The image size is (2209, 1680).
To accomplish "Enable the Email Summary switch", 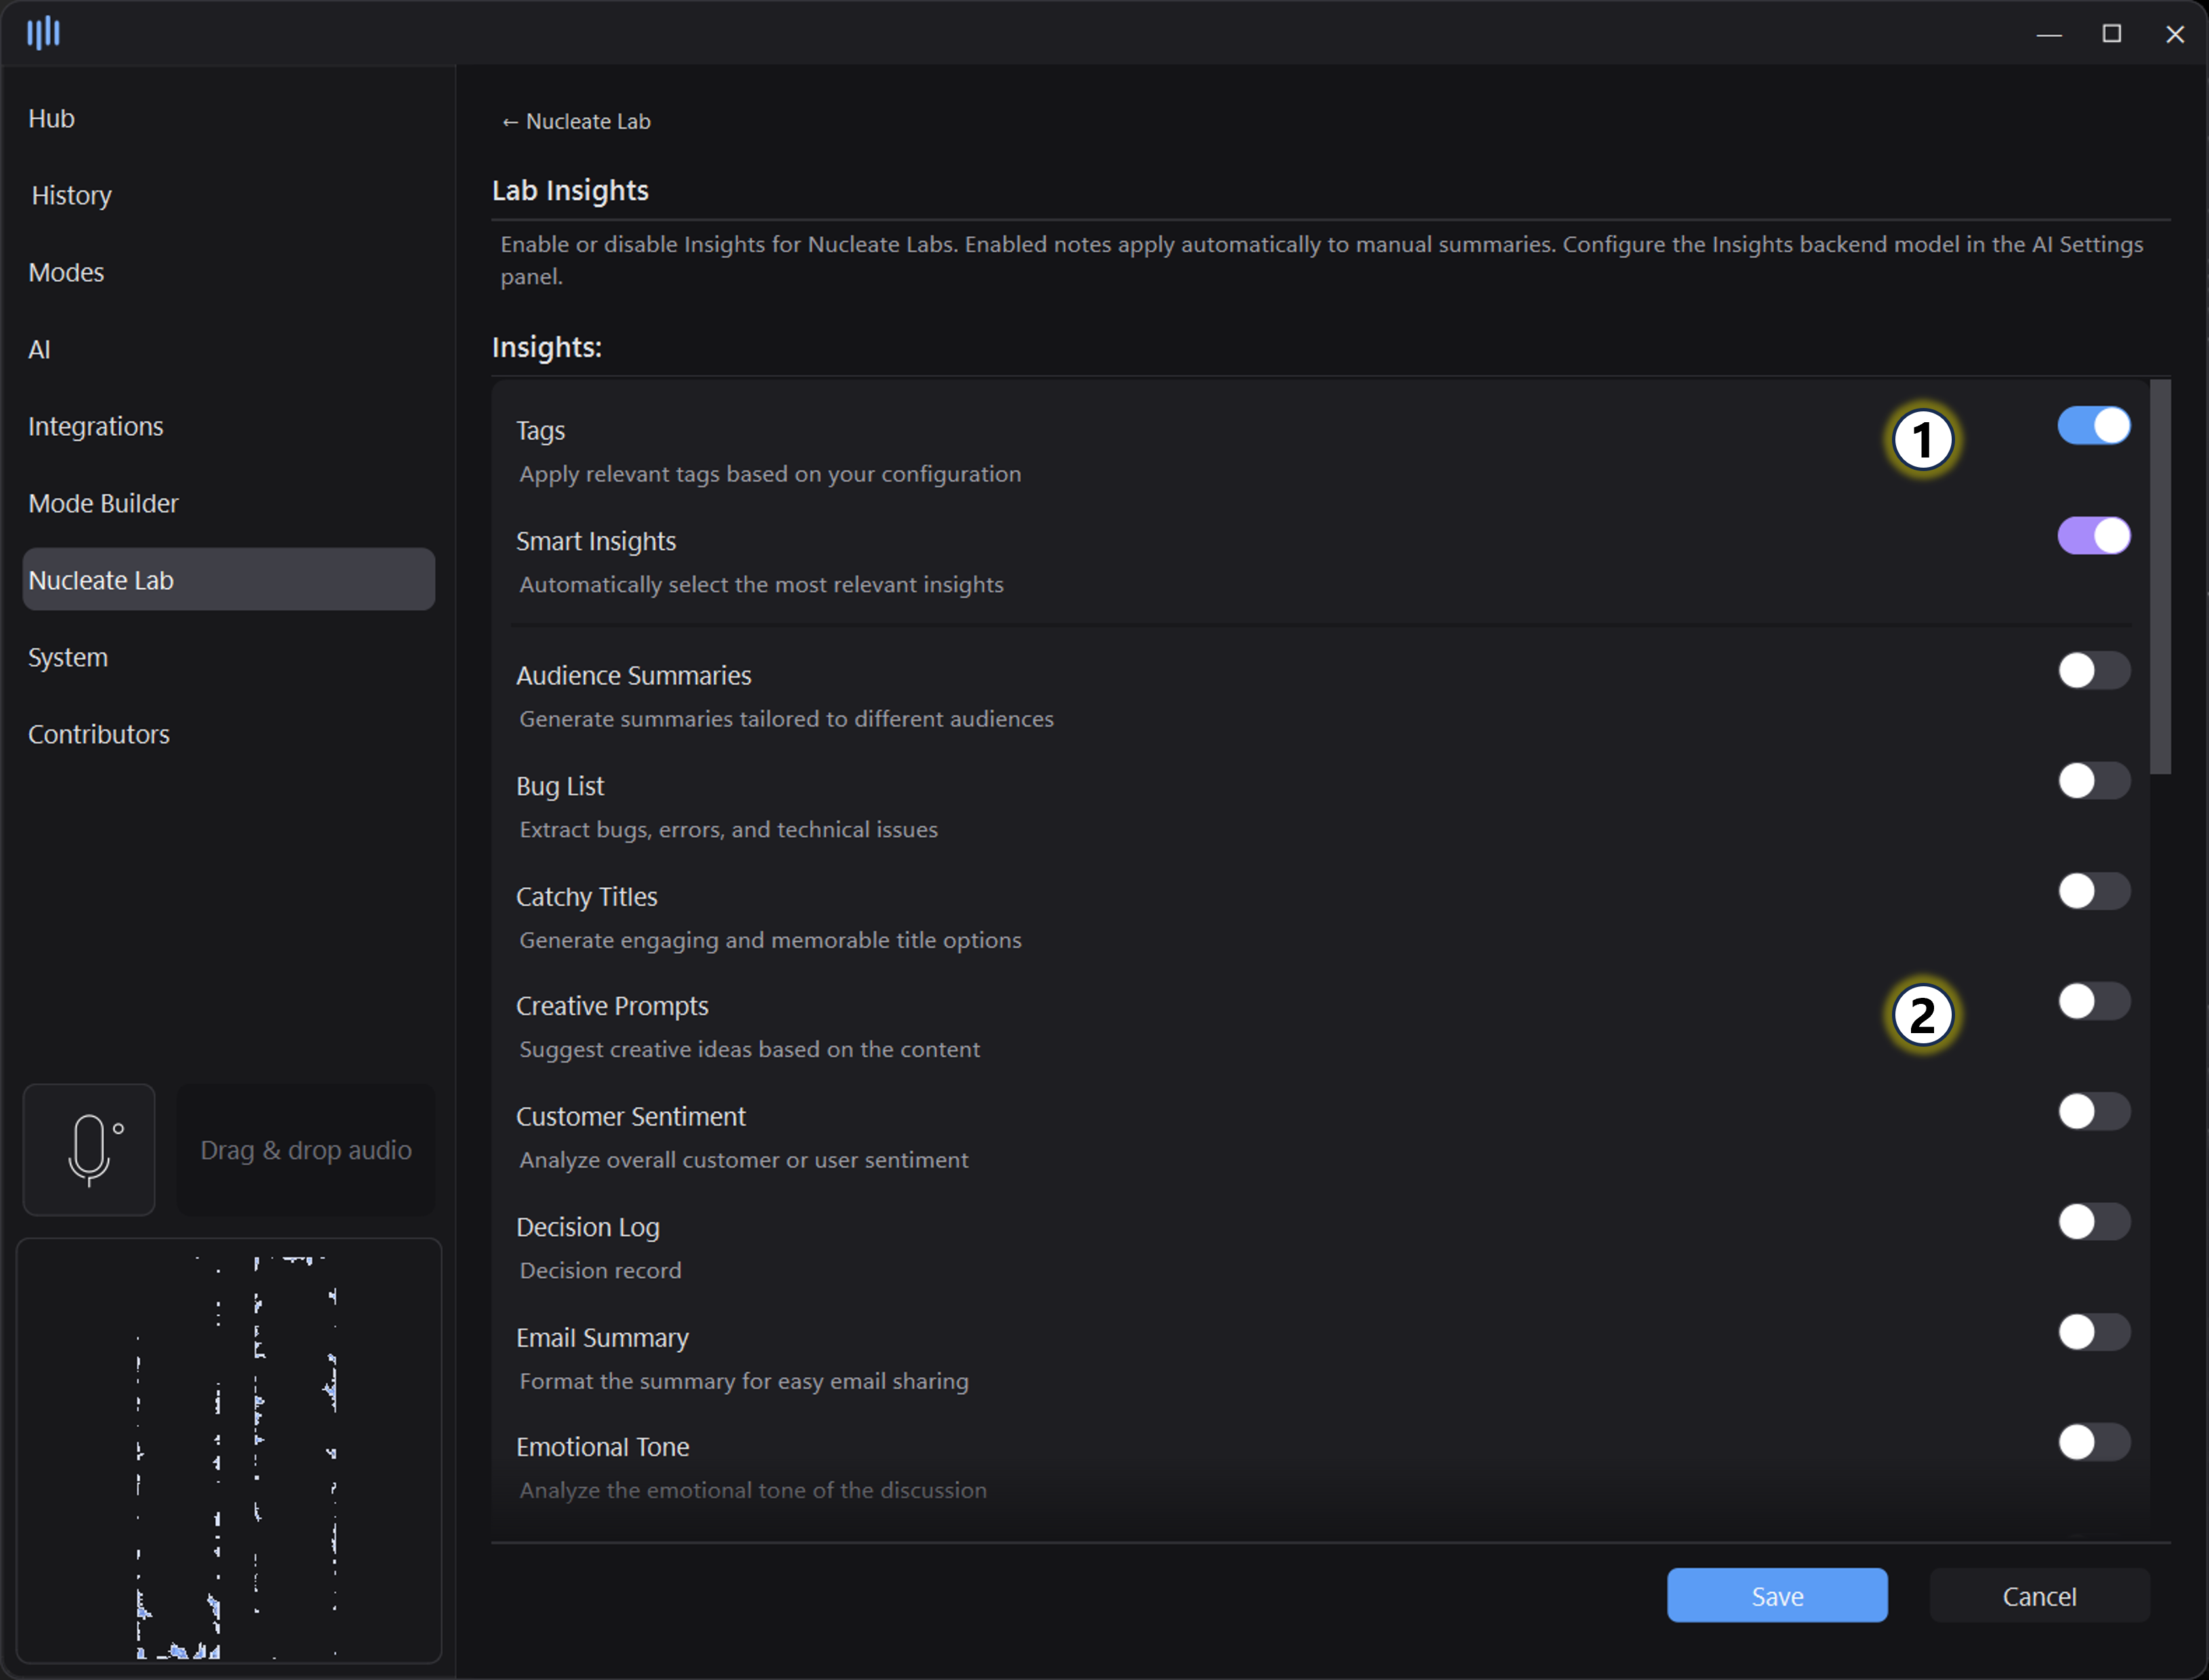I will pos(2093,1332).
